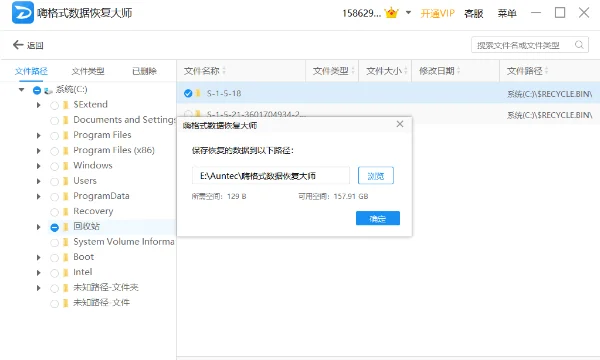
Task: Select System Volume Information folder
Action: (124, 241)
